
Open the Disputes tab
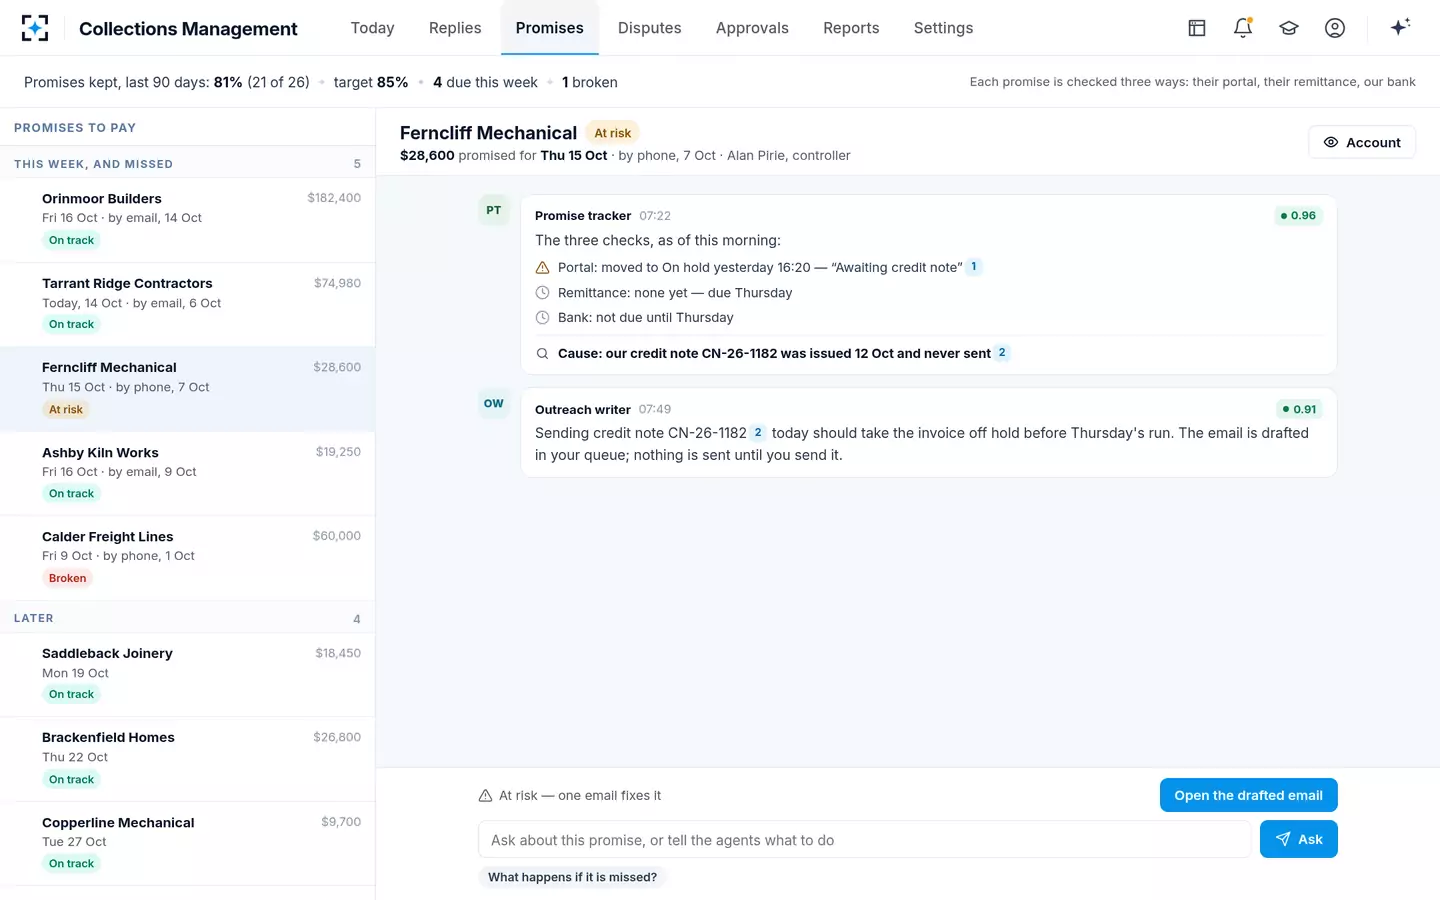tap(650, 28)
